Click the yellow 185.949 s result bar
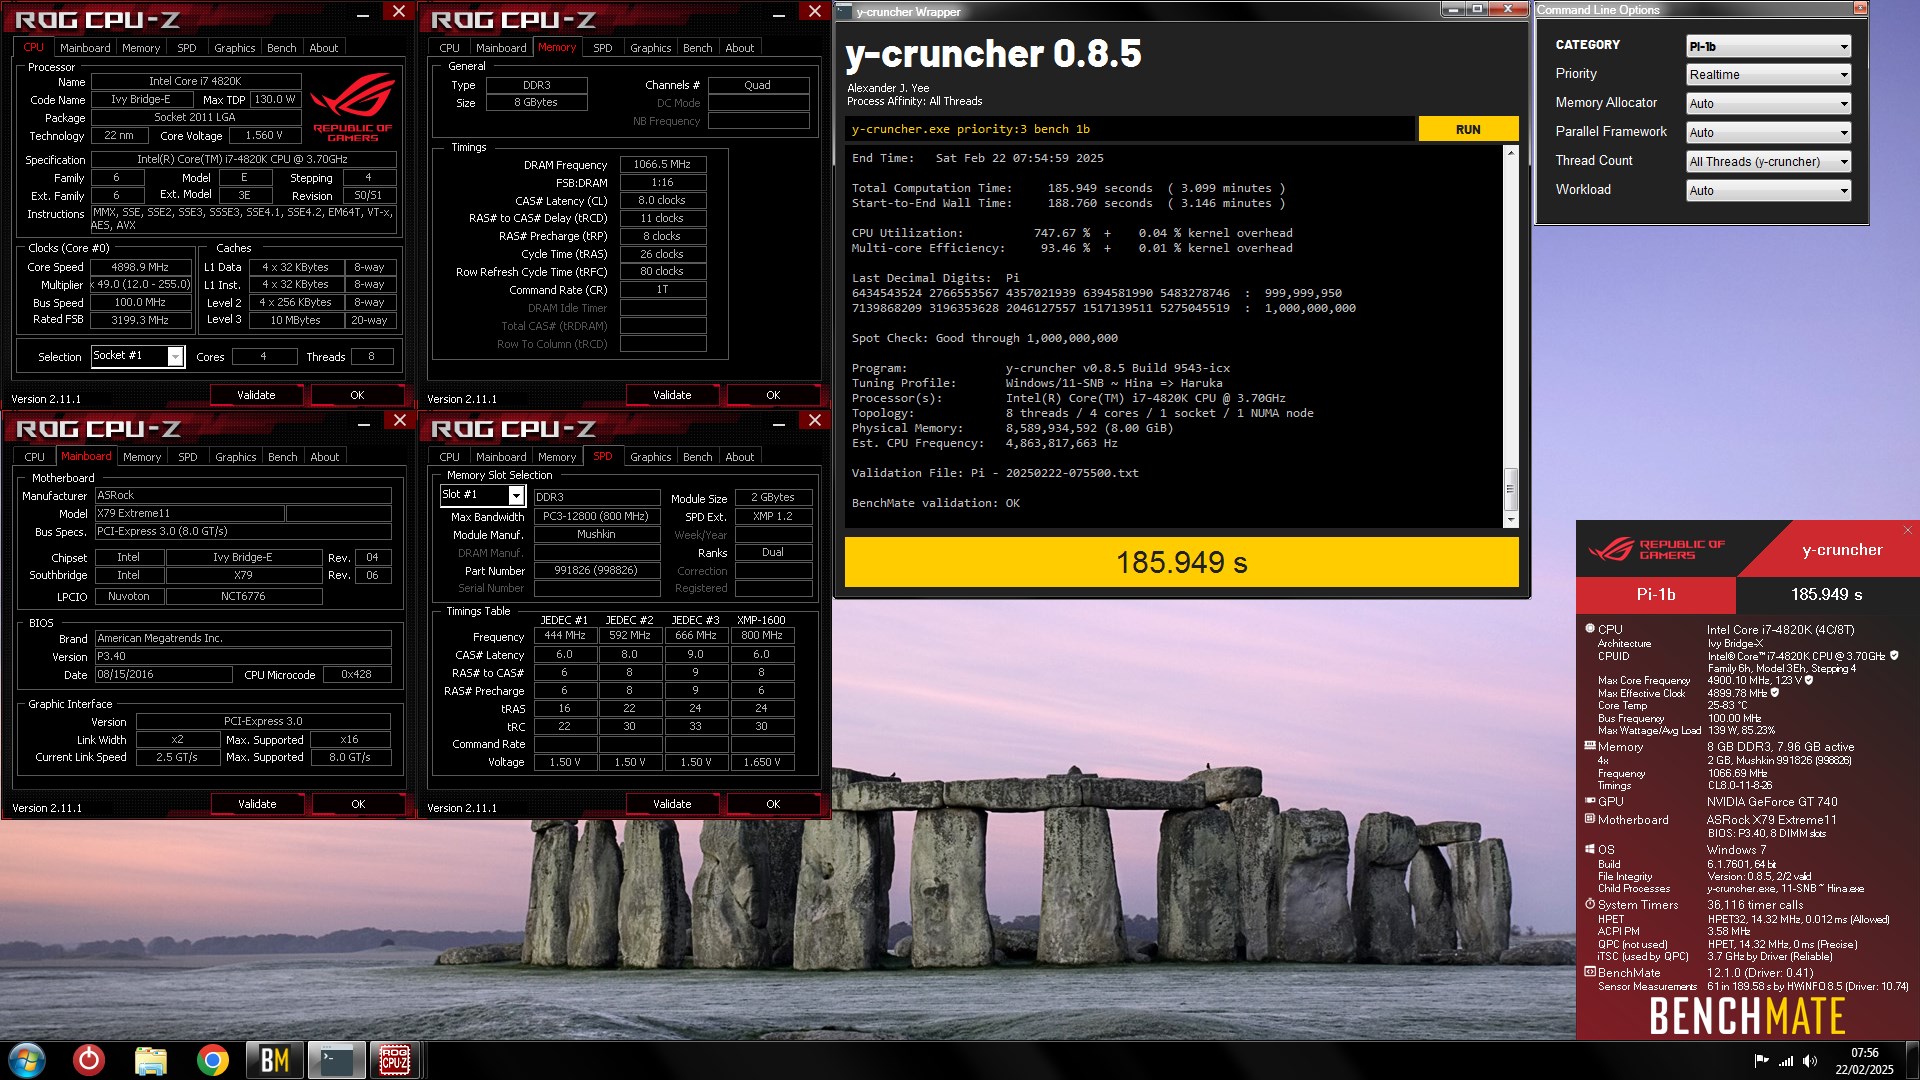1920x1080 pixels. [1181, 562]
